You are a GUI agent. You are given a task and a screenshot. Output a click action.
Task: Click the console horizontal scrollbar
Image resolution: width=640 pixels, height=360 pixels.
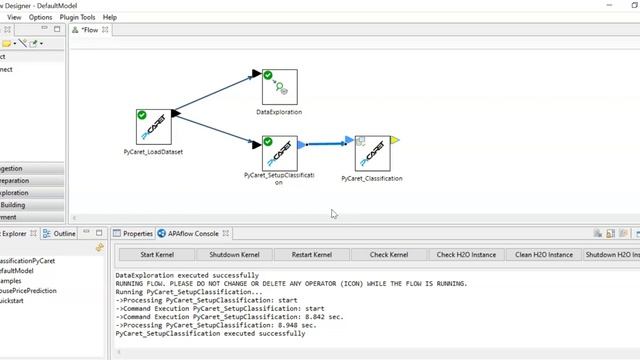pos(378,352)
